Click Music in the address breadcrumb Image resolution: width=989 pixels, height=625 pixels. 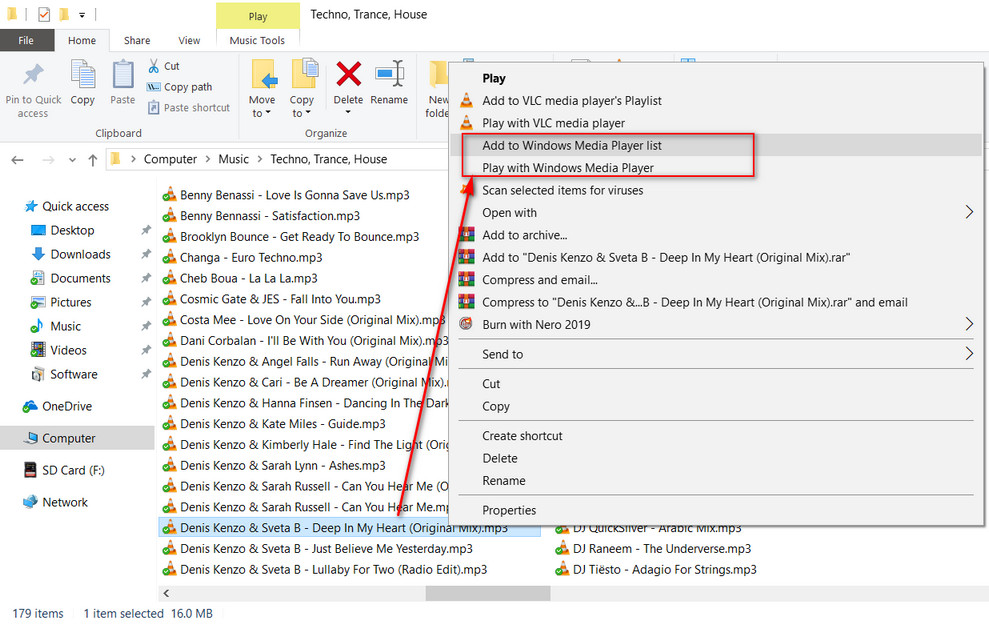pyautogui.click(x=233, y=159)
